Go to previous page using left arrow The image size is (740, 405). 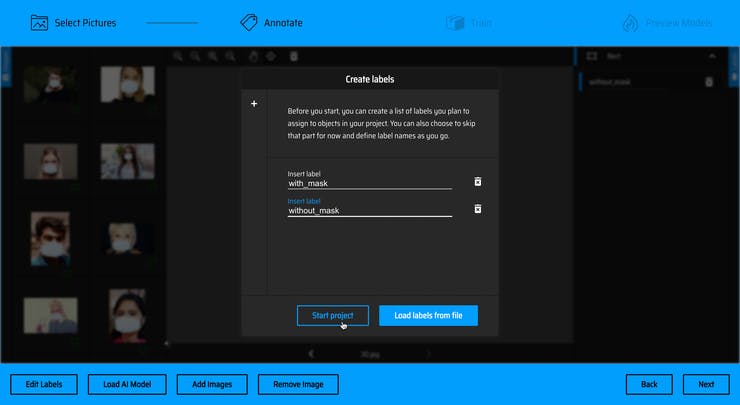pos(312,353)
